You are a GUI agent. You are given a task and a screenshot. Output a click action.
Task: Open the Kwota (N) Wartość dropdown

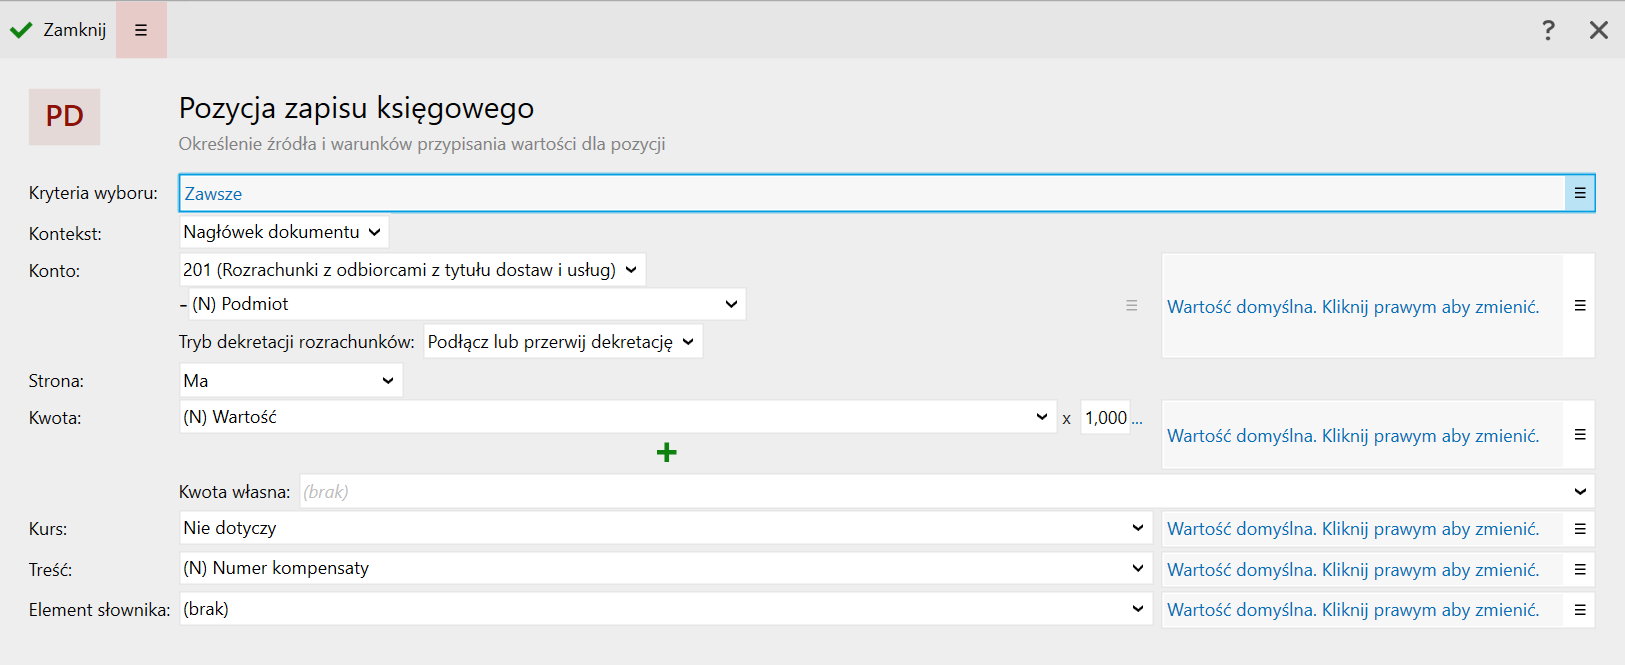tap(616, 417)
